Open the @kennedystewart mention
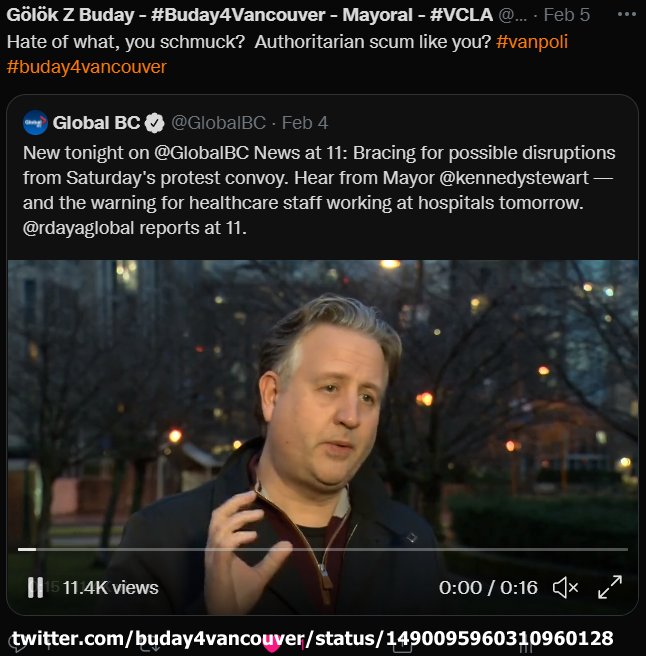This screenshot has height=656, width=646. 514,178
